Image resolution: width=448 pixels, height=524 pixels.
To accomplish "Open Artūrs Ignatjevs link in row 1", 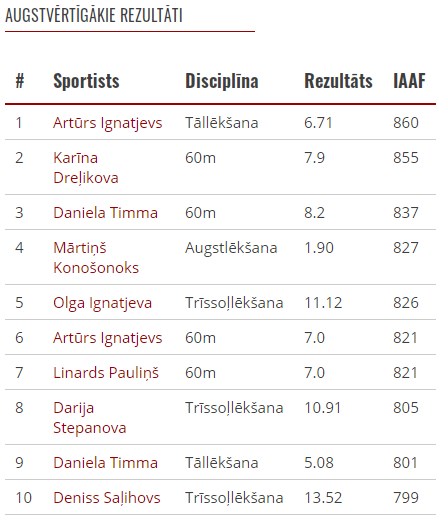I will [108, 123].
